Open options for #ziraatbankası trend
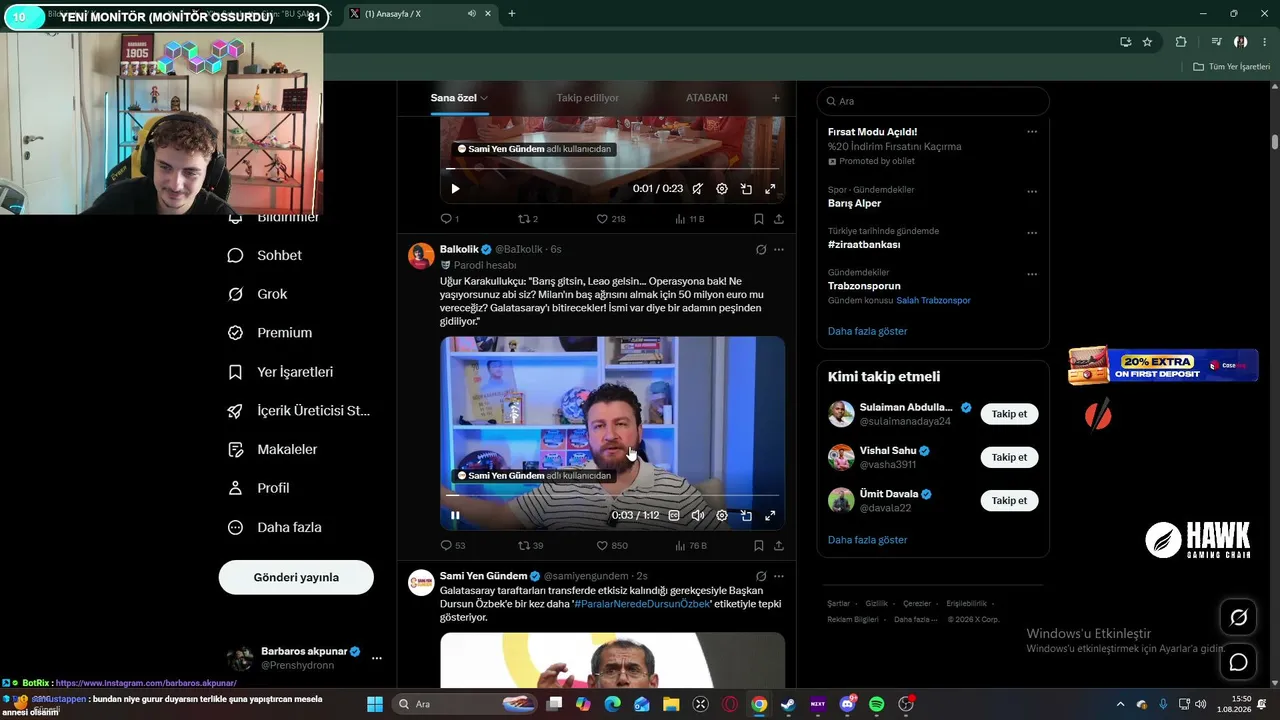 [1032, 232]
